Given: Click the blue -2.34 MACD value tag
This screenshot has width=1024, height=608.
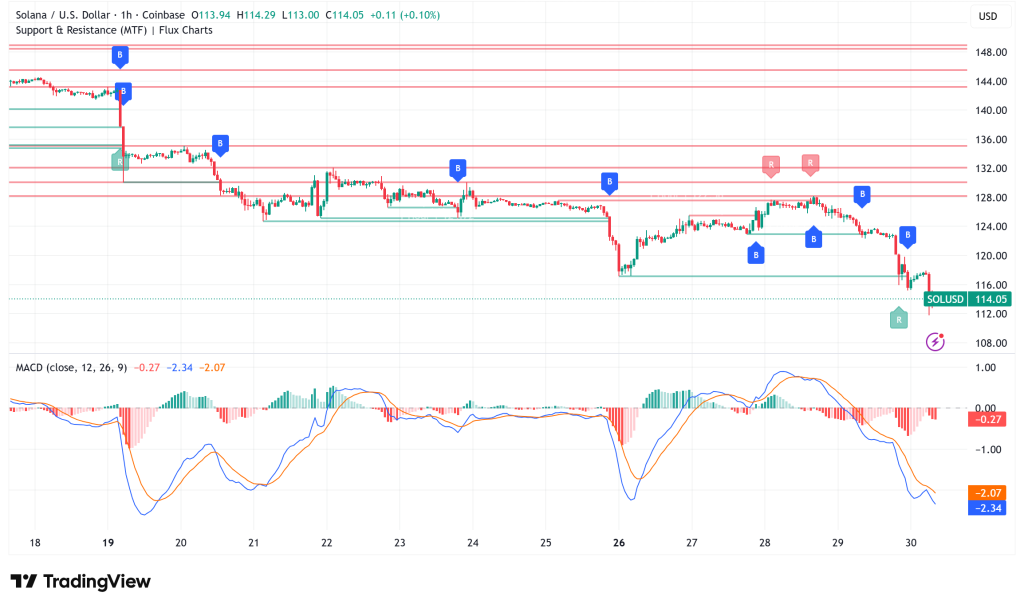Looking at the screenshot, I should click(988, 507).
